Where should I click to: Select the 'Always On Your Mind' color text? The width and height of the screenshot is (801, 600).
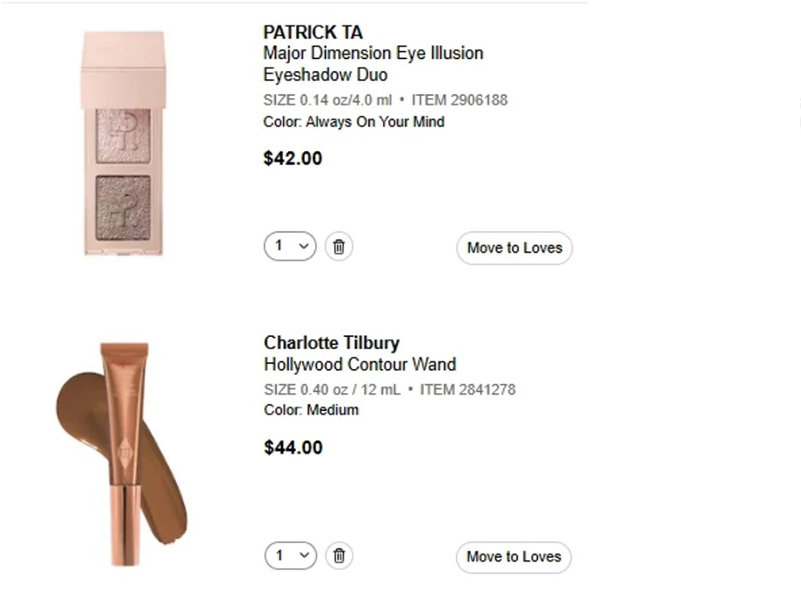(x=375, y=122)
